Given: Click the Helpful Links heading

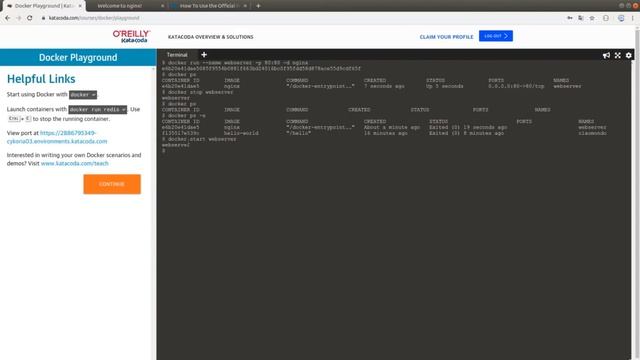Looking at the screenshot, I should (41, 79).
